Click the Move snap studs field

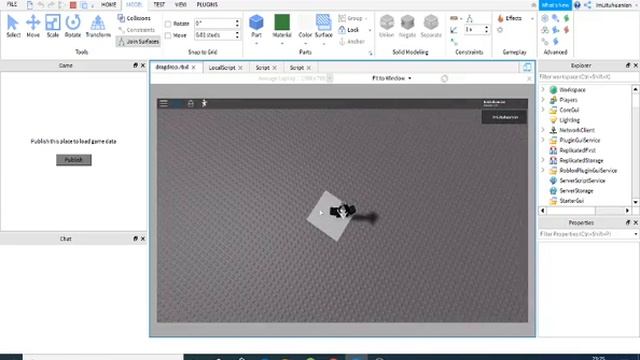tap(214, 36)
